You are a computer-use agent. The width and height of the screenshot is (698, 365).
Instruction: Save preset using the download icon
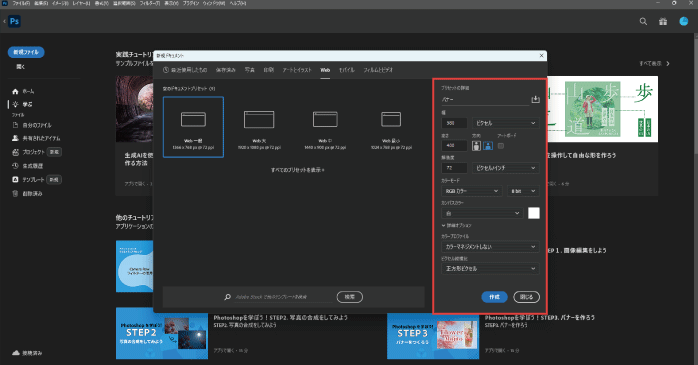click(535, 99)
